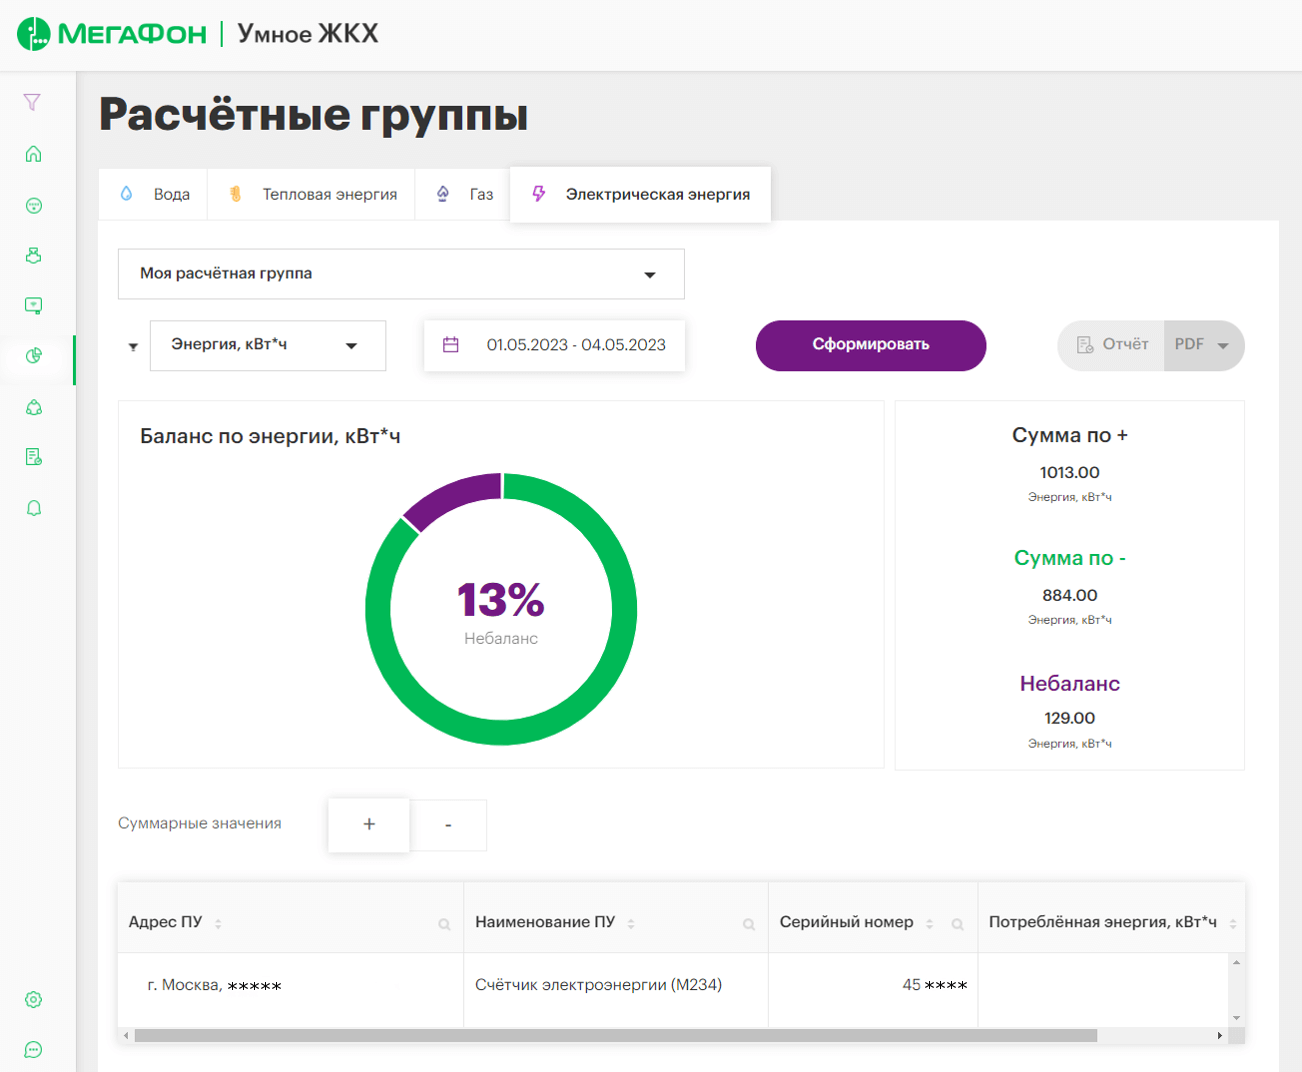1302x1072 pixels.
Task: Click the Сформировать button
Action: coord(870,345)
